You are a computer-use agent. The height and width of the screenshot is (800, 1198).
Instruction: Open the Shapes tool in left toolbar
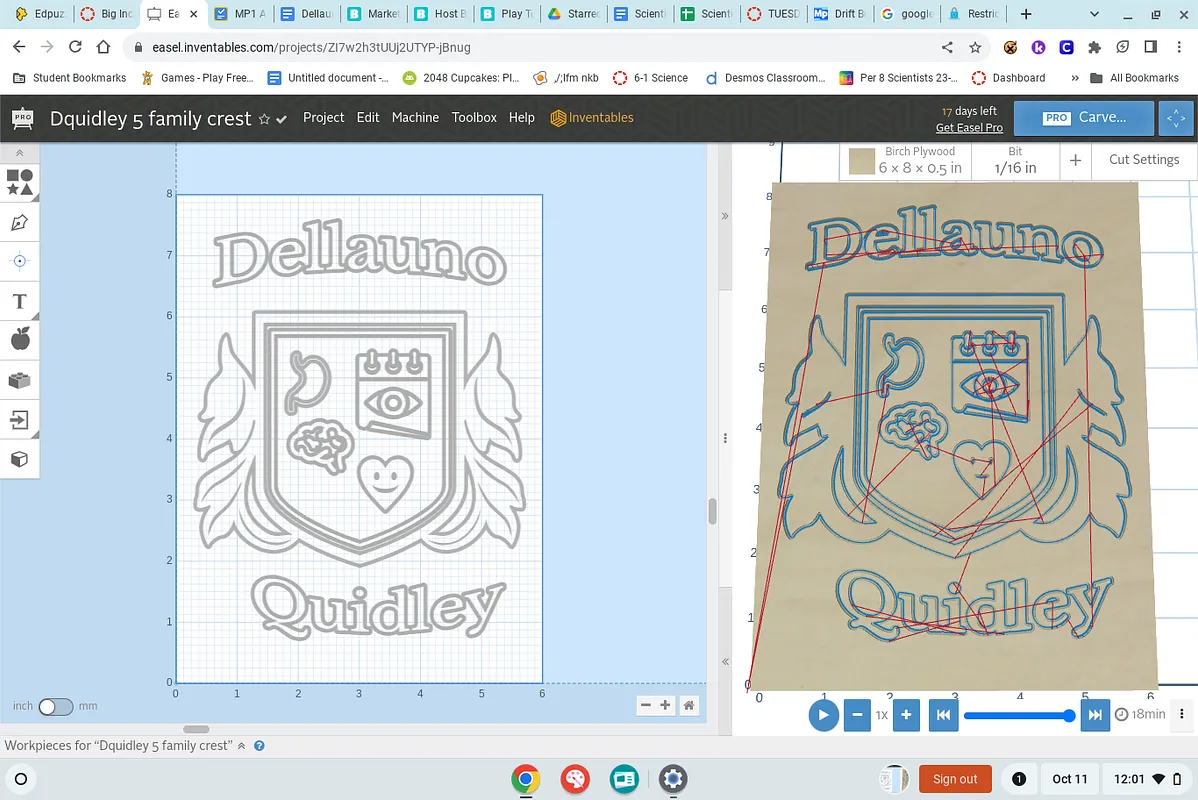(19, 182)
